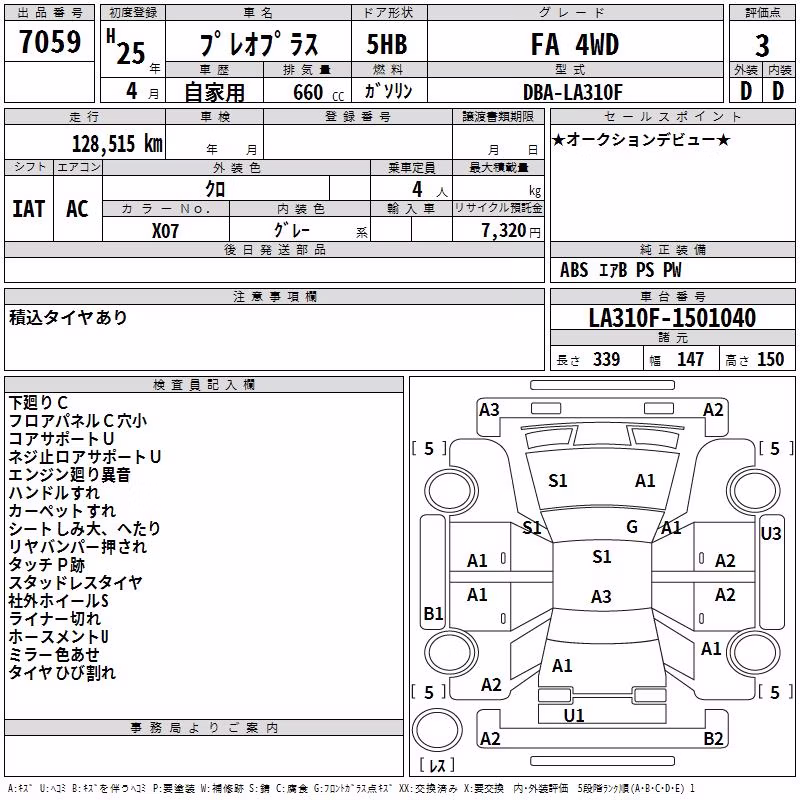
Task: Click the rear-left tire circle on diagram
Action: [x=451, y=653]
